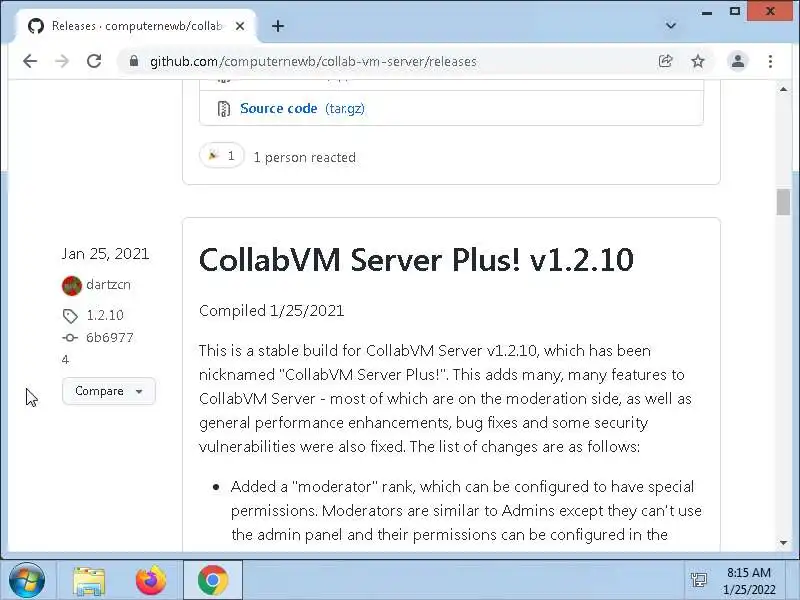The image size is (800, 600).
Task: Reload the page with the refresh icon
Action: pos(94,61)
